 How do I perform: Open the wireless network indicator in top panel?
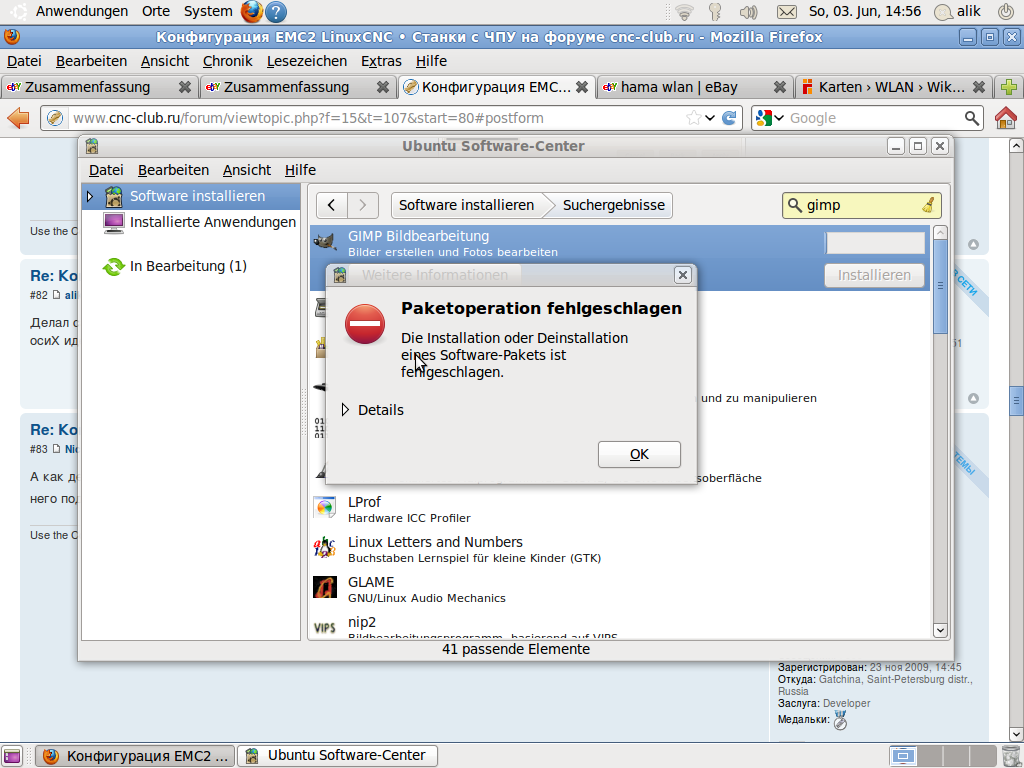684,11
